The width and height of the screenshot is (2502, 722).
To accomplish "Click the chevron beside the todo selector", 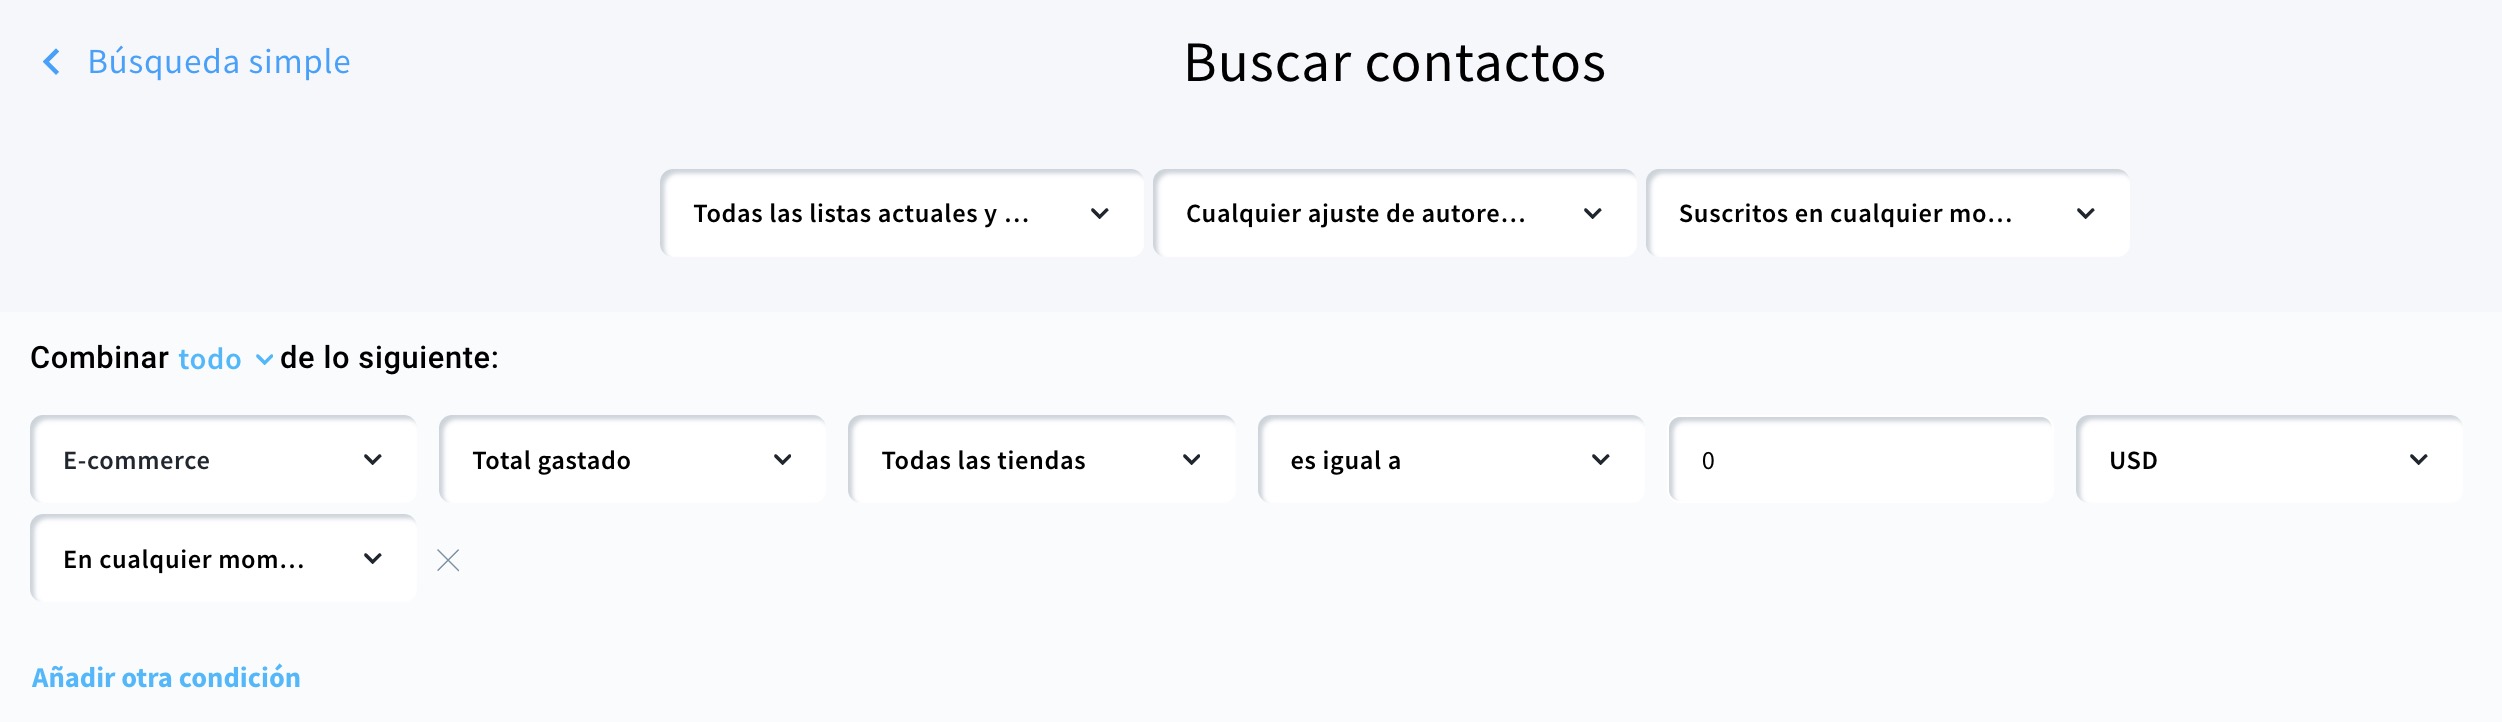I will coord(264,360).
